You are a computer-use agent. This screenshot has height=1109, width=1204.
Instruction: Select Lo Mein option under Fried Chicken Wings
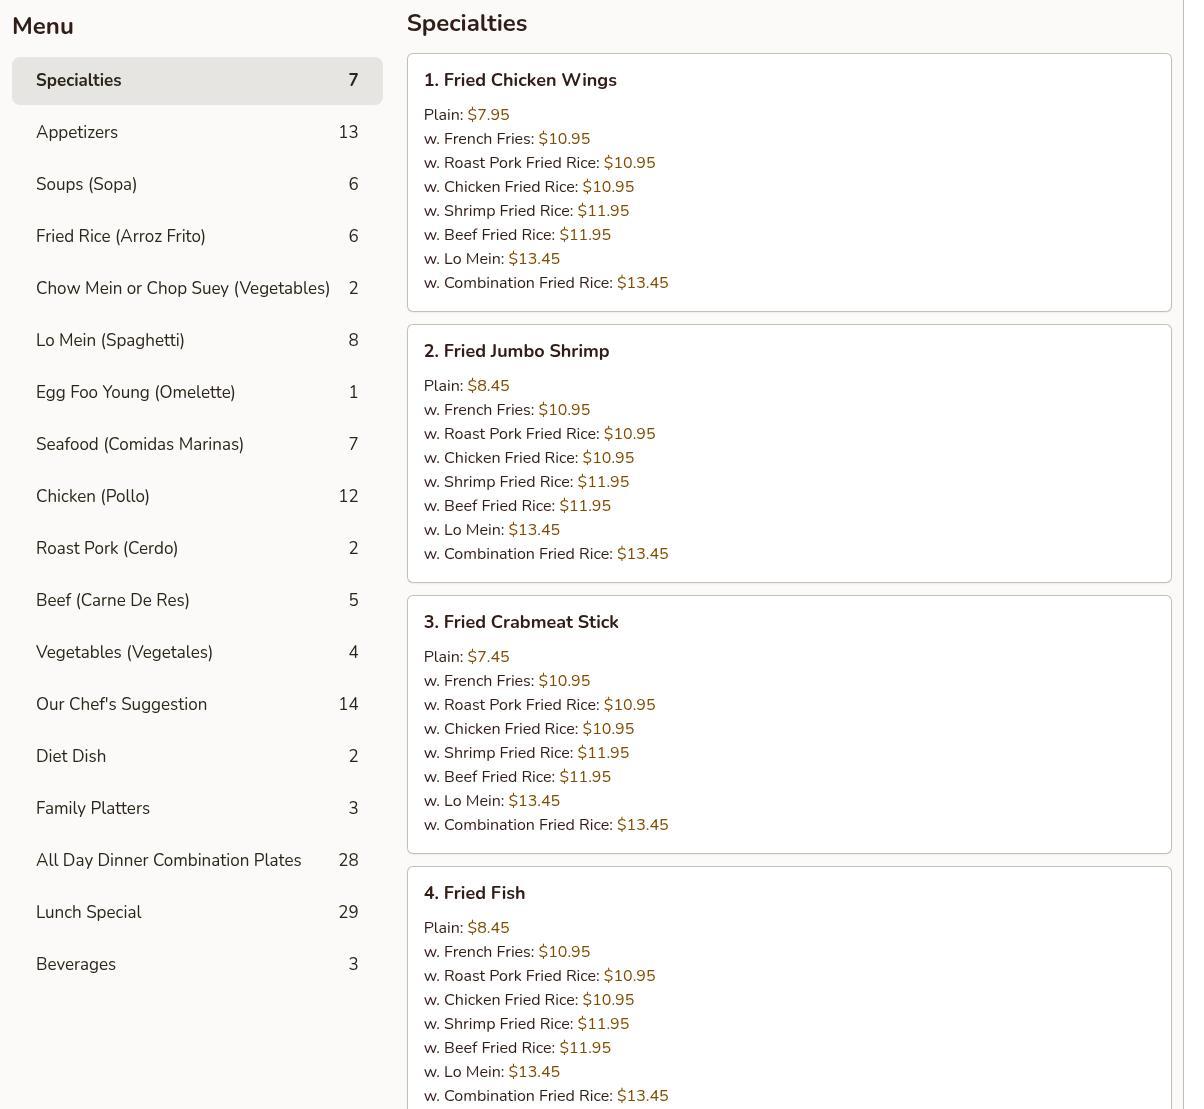(x=492, y=259)
